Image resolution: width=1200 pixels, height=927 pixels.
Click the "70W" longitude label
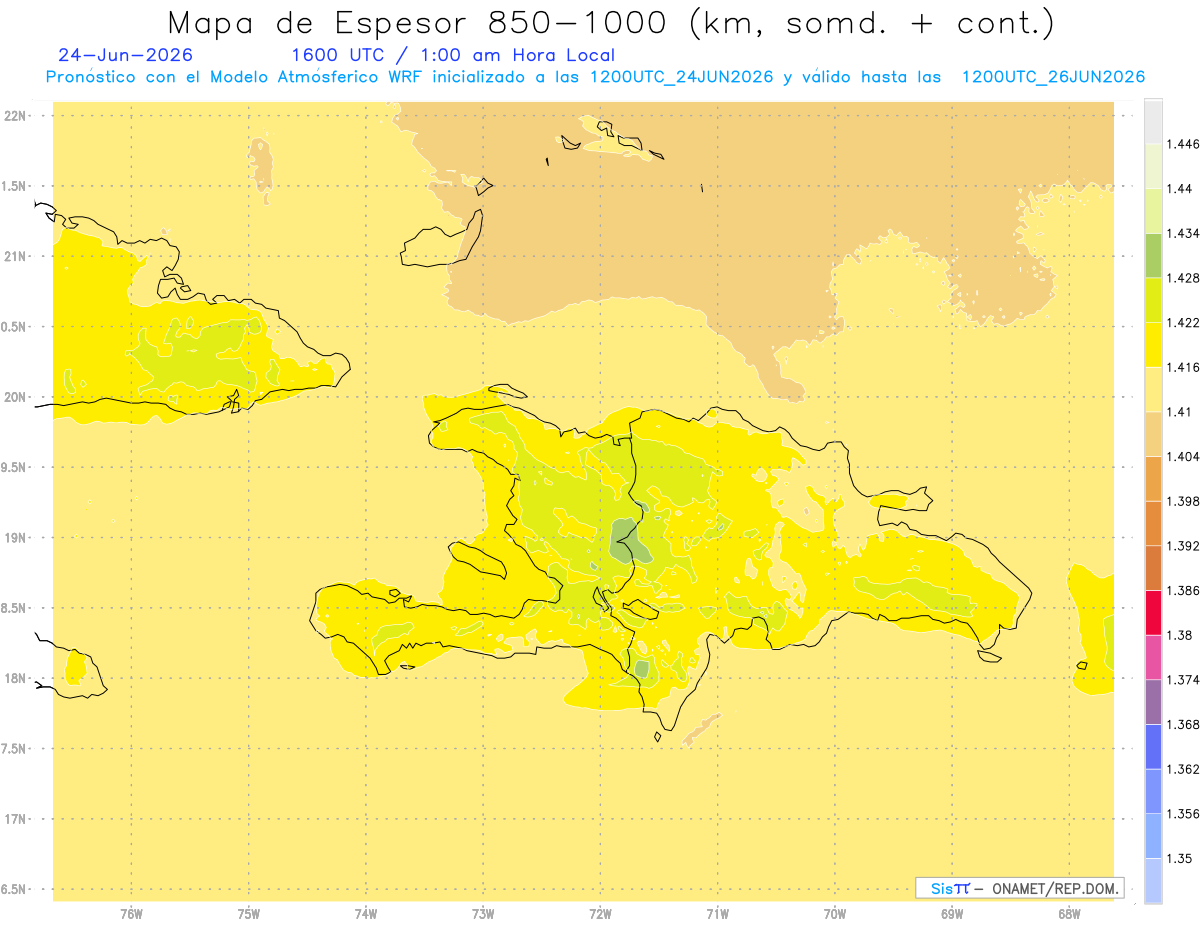click(835, 913)
